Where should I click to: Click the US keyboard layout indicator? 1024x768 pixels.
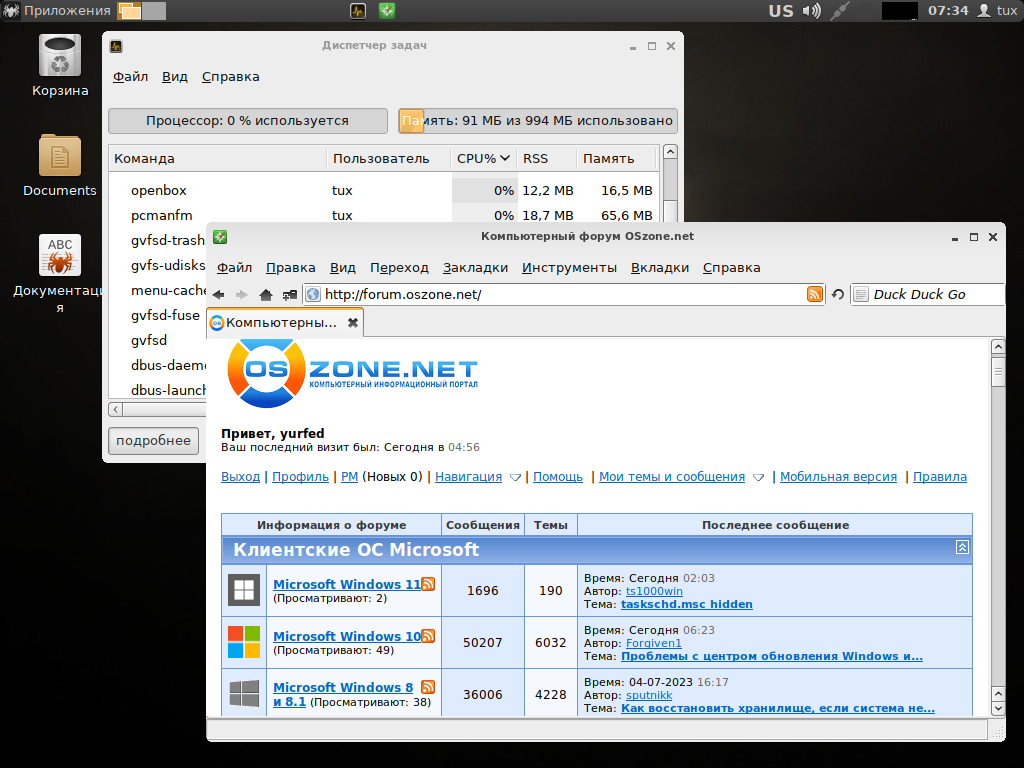pyautogui.click(x=781, y=10)
